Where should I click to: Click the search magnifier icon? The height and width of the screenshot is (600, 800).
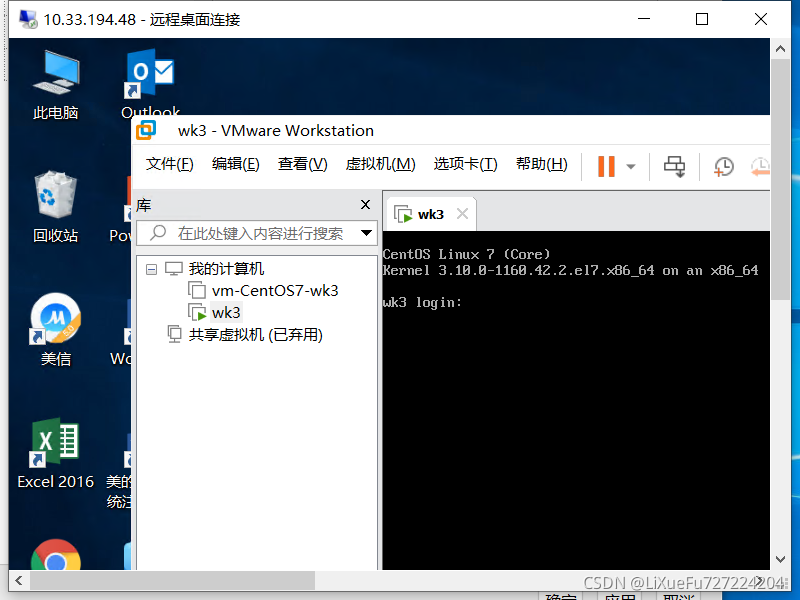pos(158,233)
